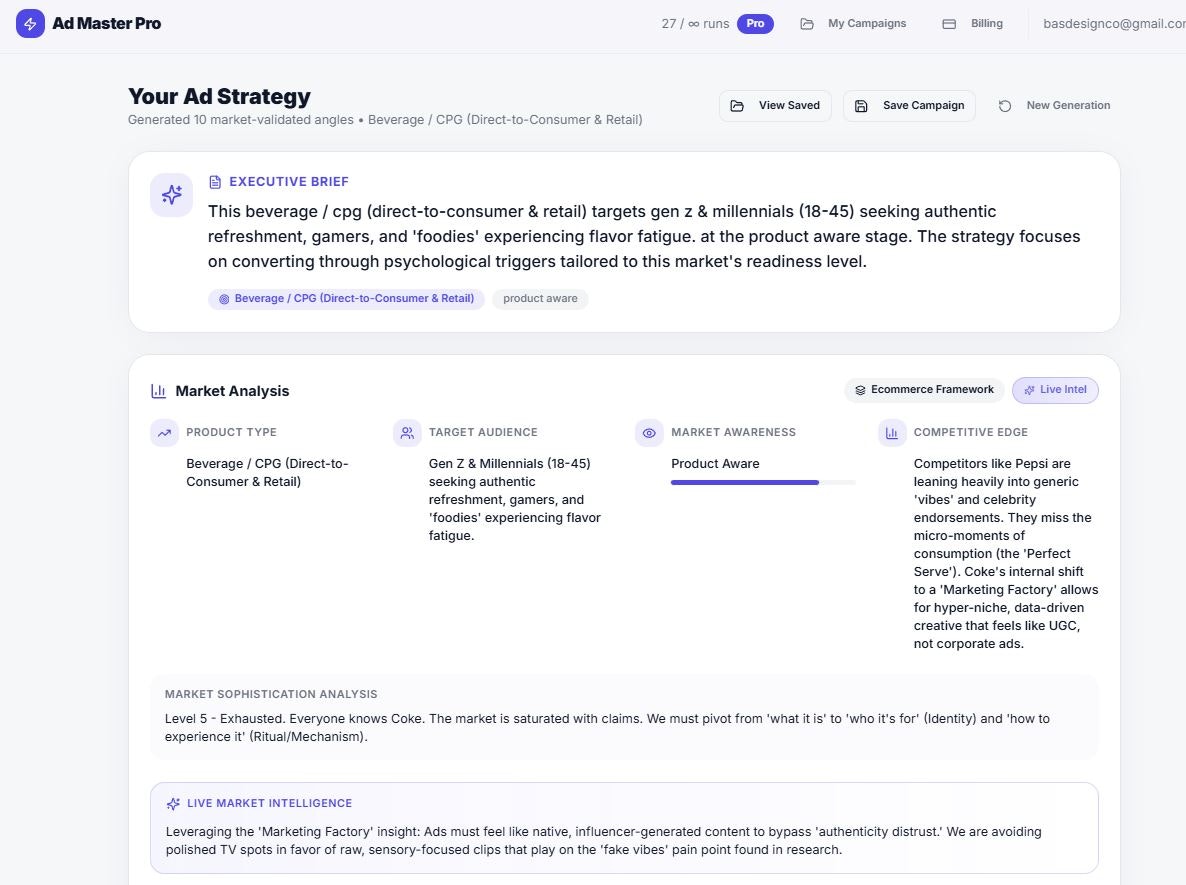Toggle the Ecommerce Framework chip
The width and height of the screenshot is (1186, 885).
923,389
